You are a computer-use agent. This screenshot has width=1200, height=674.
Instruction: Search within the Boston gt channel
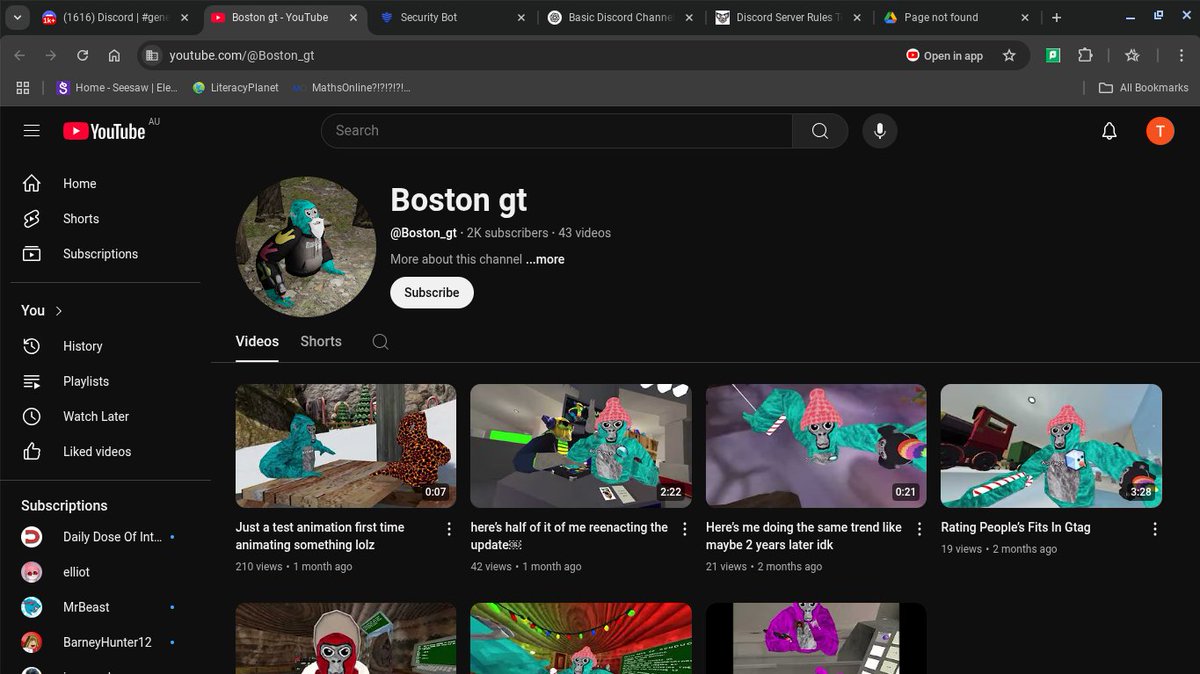tap(380, 341)
